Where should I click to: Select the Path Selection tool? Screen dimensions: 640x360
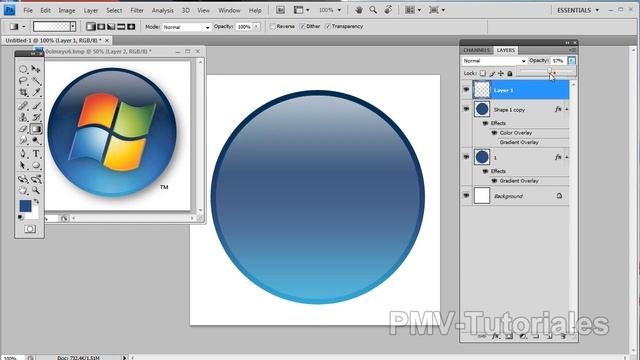pos(23,166)
